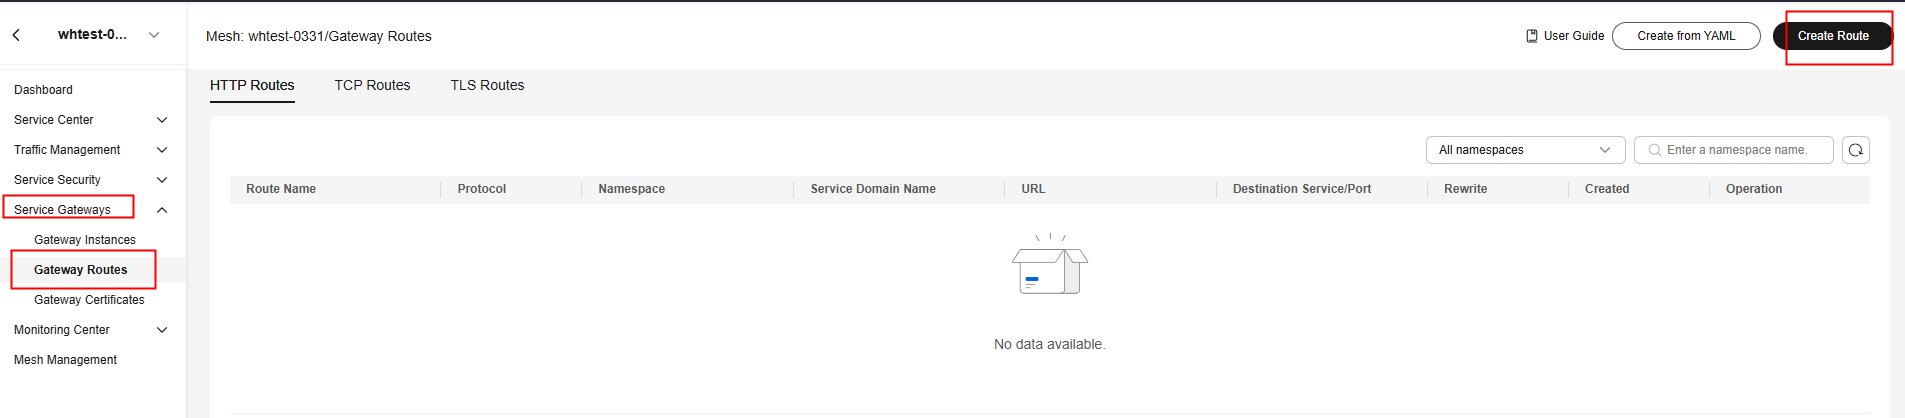
Task: Open Gateway Instances in the sidebar
Action: [85, 240]
